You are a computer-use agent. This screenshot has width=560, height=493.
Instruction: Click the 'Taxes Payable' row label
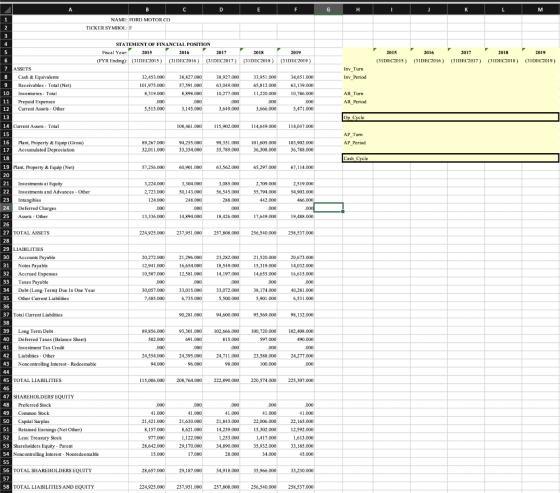(33, 282)
